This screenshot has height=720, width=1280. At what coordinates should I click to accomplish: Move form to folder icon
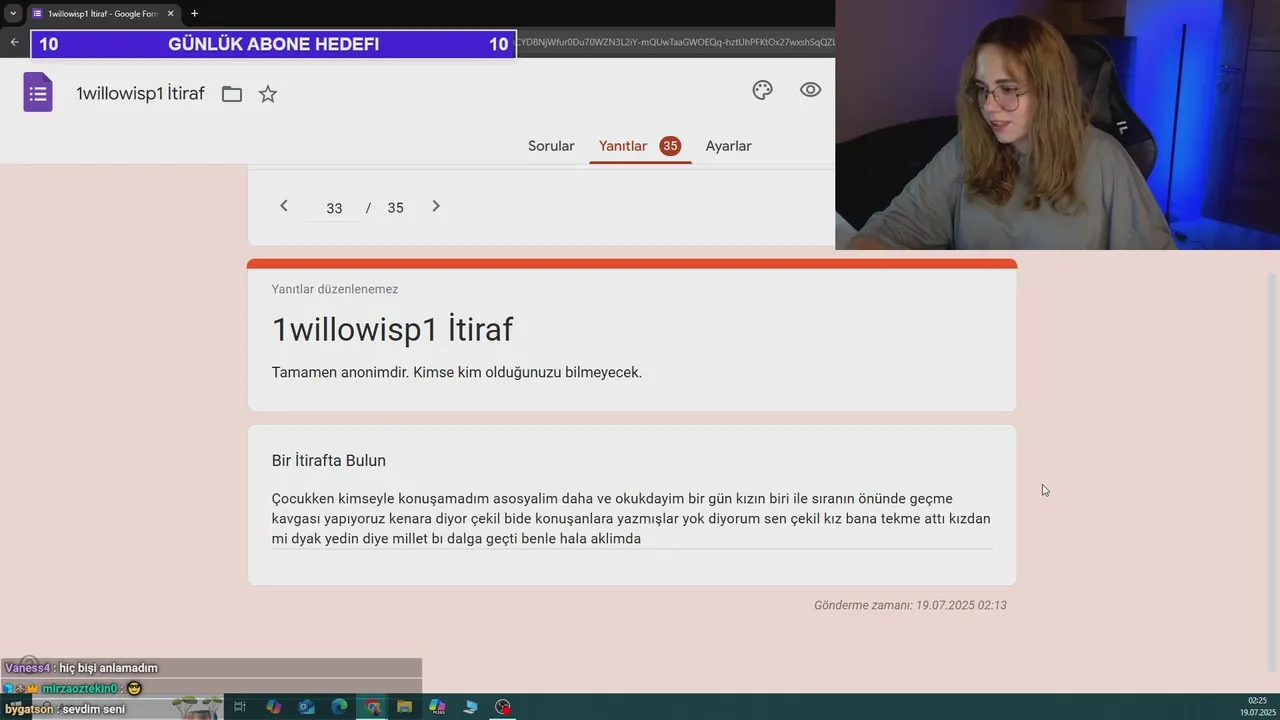[232, 94]
